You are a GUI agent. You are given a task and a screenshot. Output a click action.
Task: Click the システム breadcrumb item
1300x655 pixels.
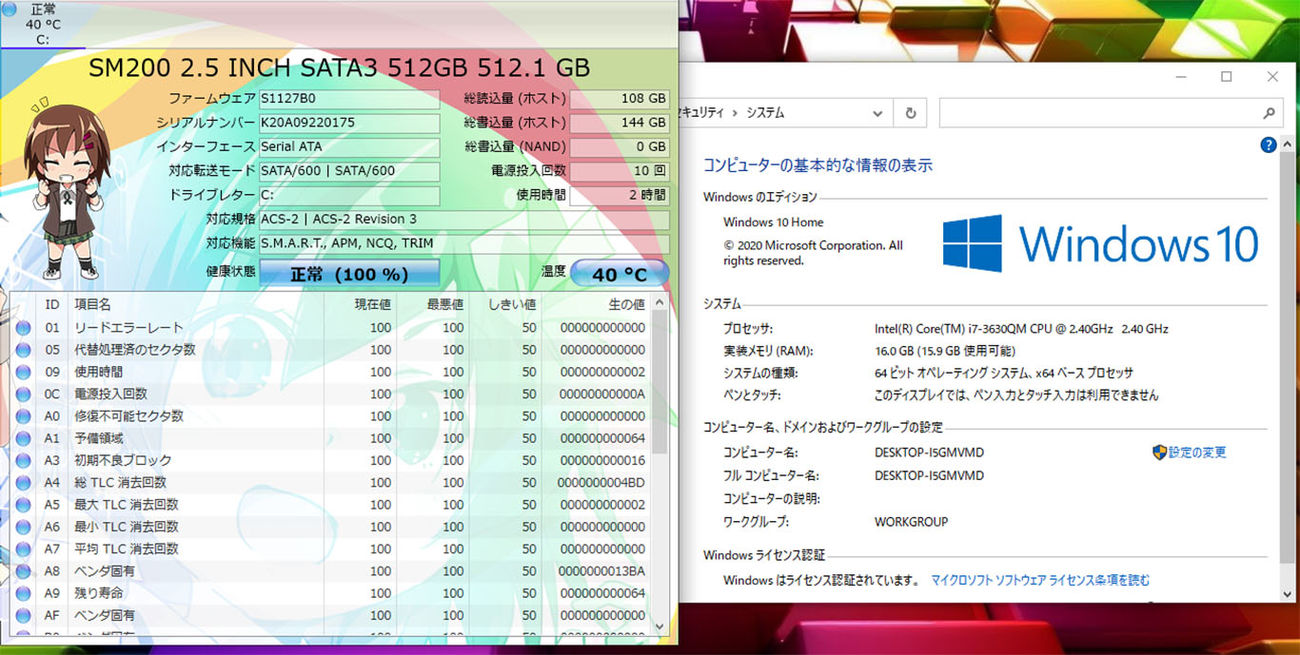coord(766,114)
